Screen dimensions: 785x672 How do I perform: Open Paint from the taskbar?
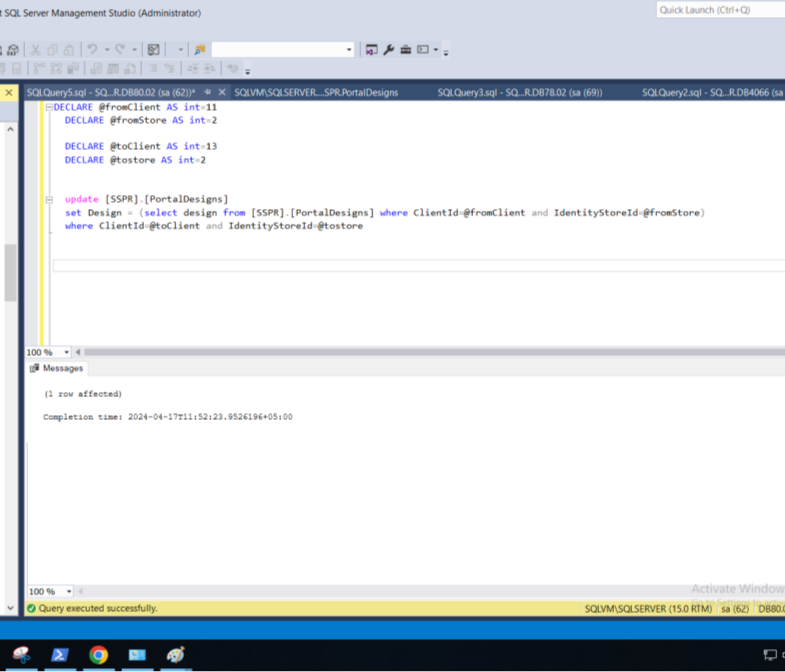[x=176, y=654]
